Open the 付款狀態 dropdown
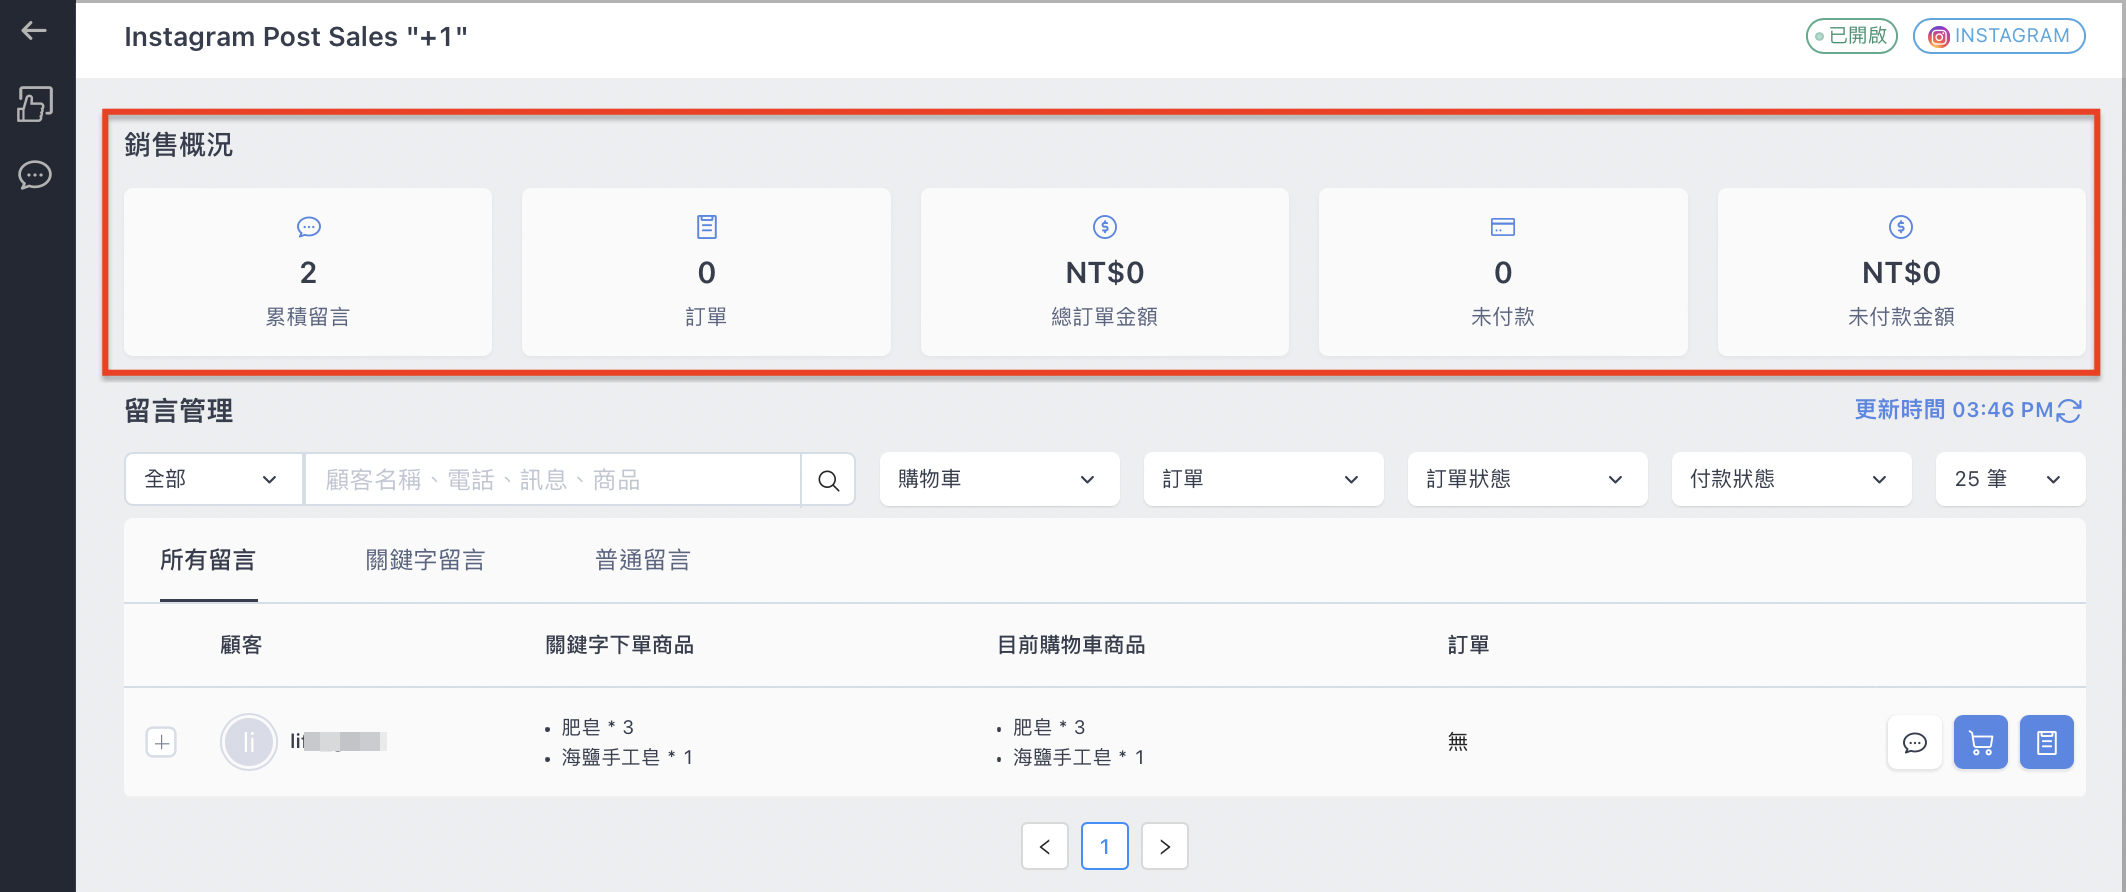Screen dimensions: 2126x892 1792,480
